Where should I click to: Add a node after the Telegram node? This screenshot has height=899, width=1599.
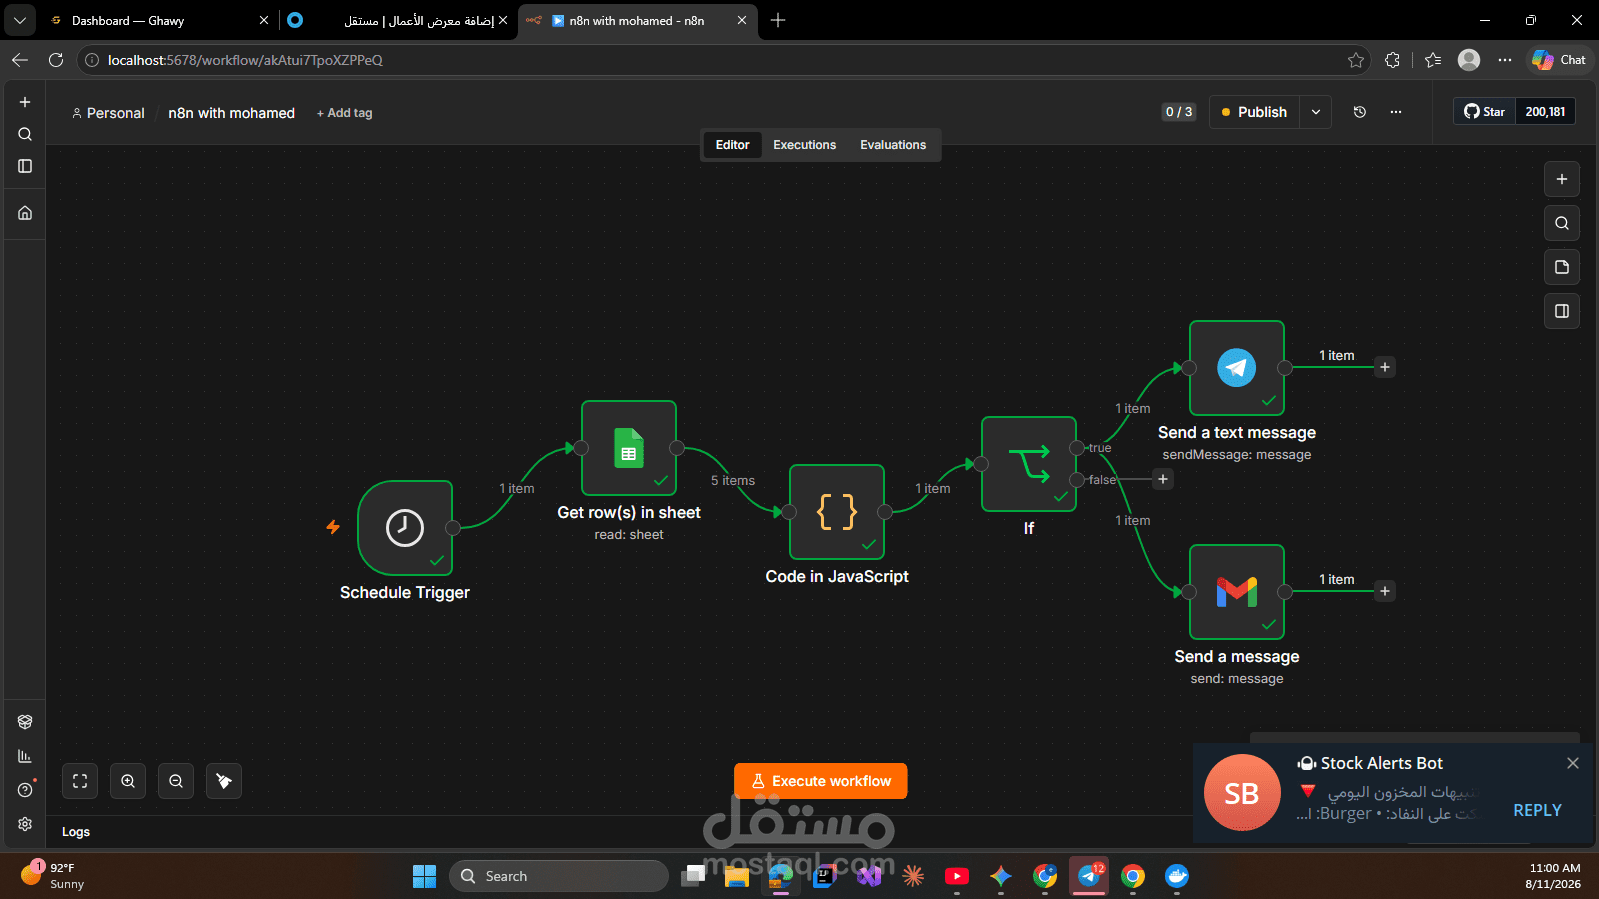coord(1385,367)
